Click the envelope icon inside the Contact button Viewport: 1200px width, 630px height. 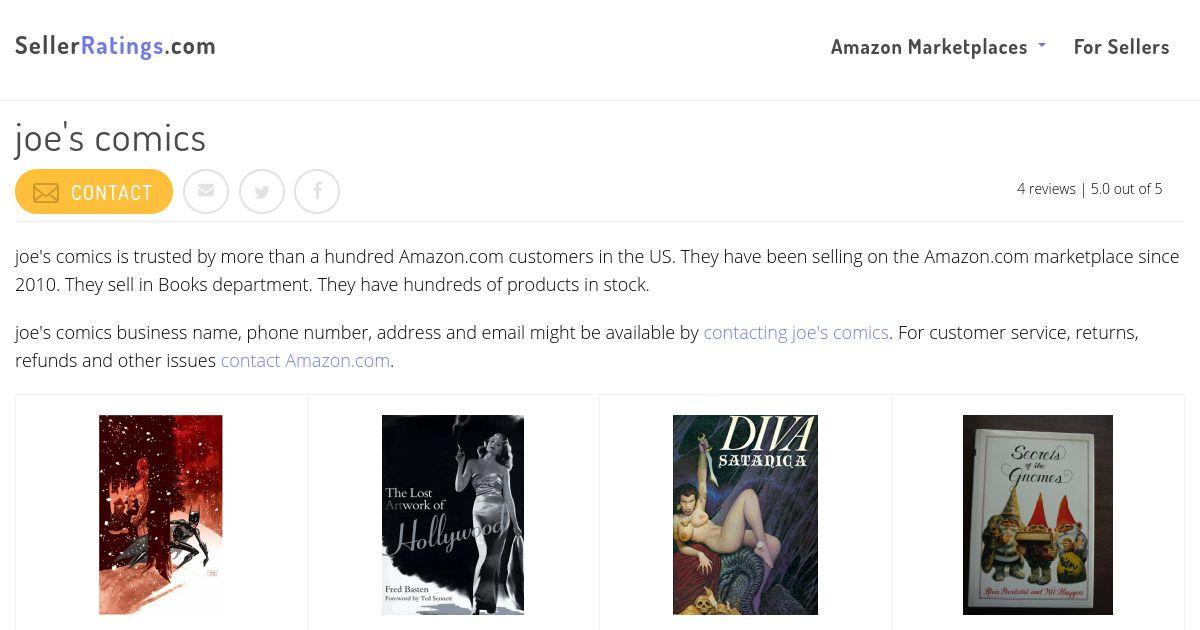pos(46,193)
